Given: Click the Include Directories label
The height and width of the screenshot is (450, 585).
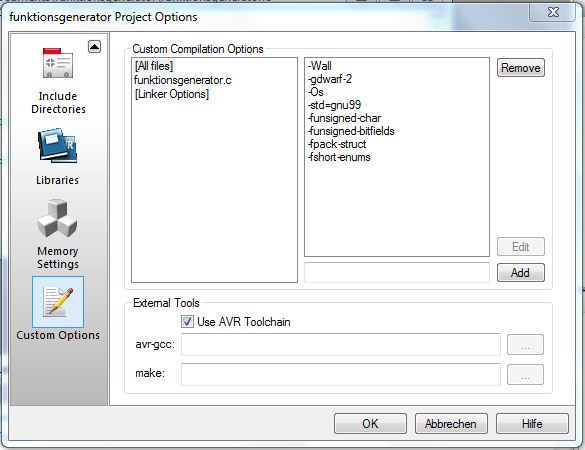Looking at the screenshot, I should tap(58, 103).
